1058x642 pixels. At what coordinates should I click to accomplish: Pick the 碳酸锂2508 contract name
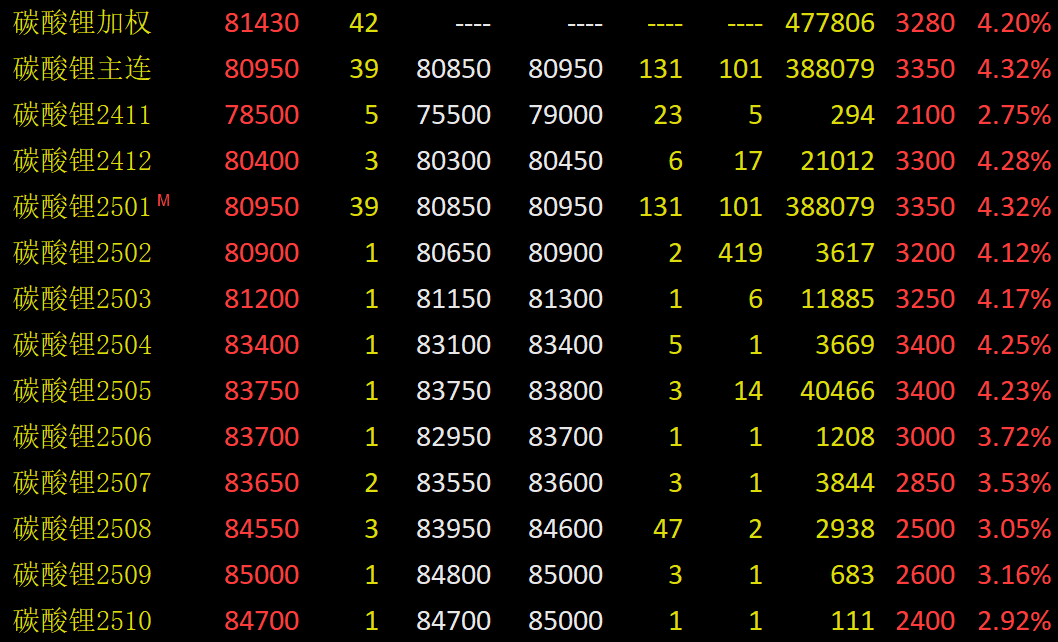[x=82, y=529]
